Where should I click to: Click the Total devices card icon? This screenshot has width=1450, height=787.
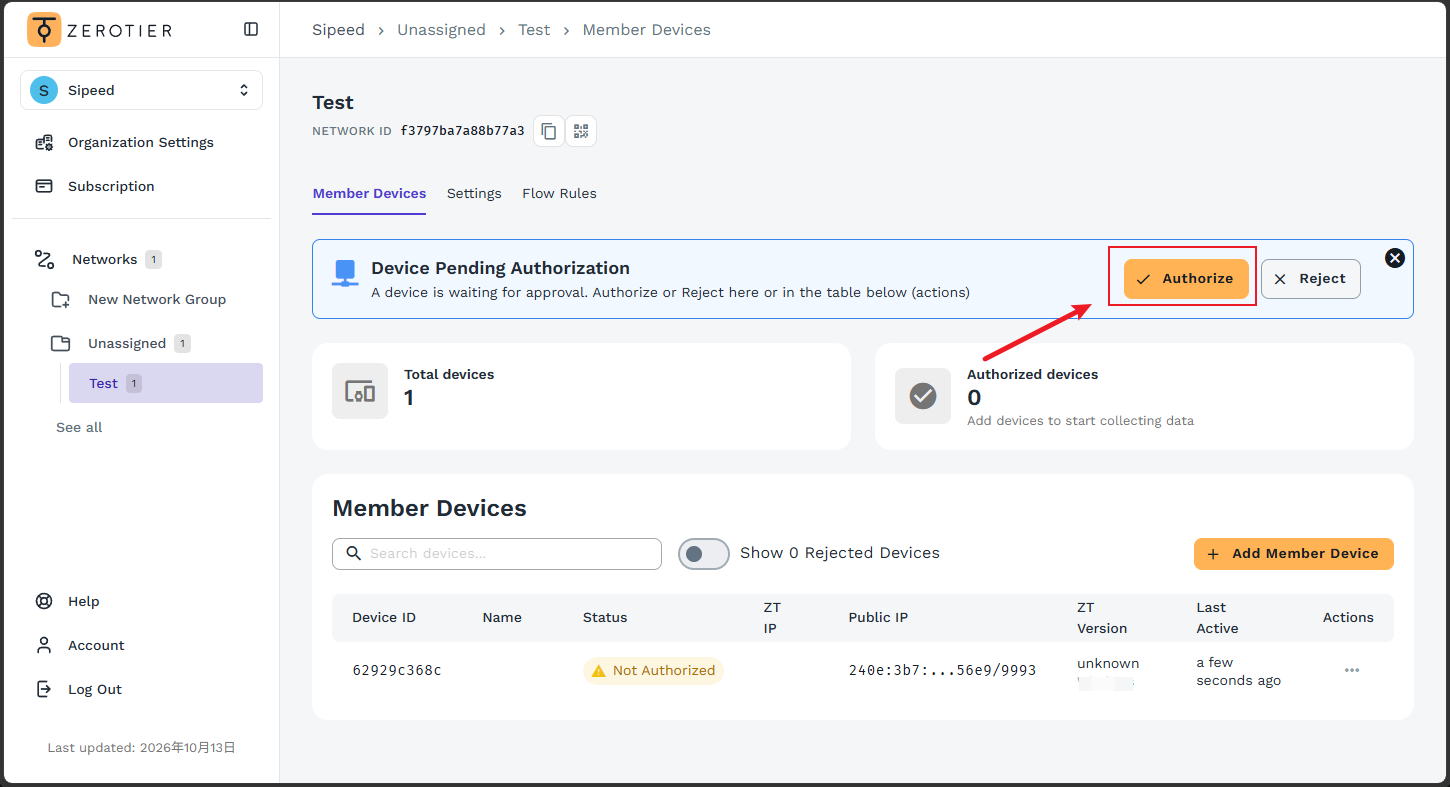[x=360, y=391]
